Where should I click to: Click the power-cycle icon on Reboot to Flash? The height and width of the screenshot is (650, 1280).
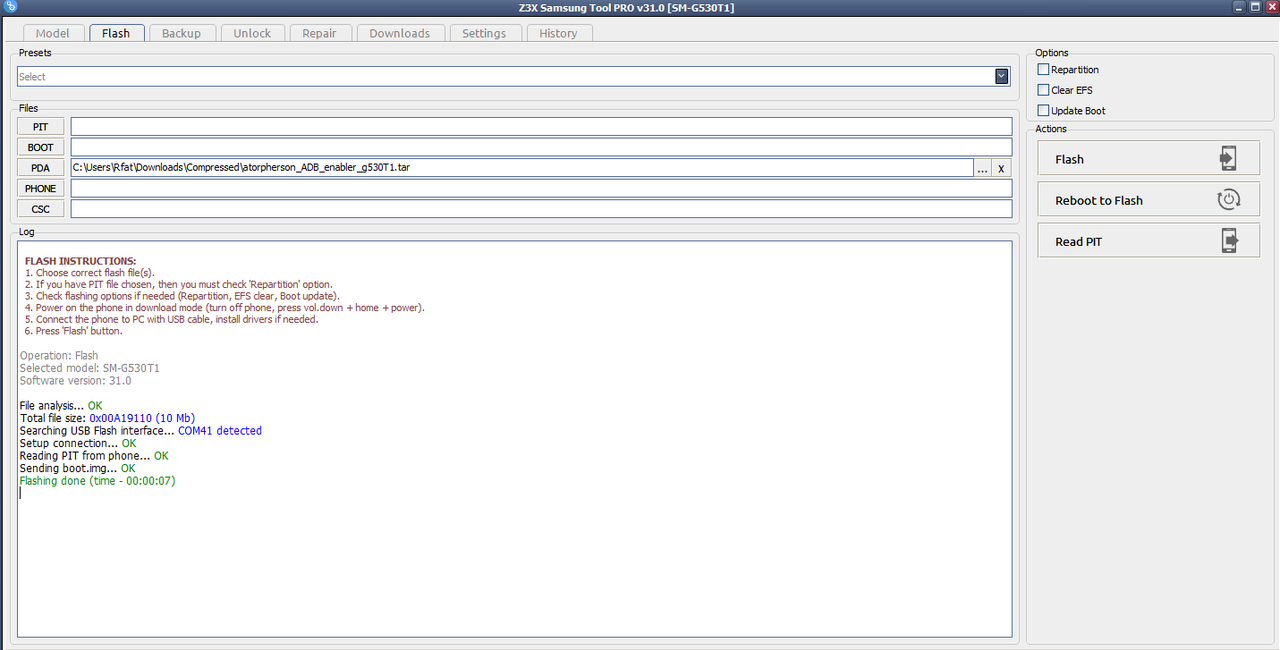[1228, 200]
